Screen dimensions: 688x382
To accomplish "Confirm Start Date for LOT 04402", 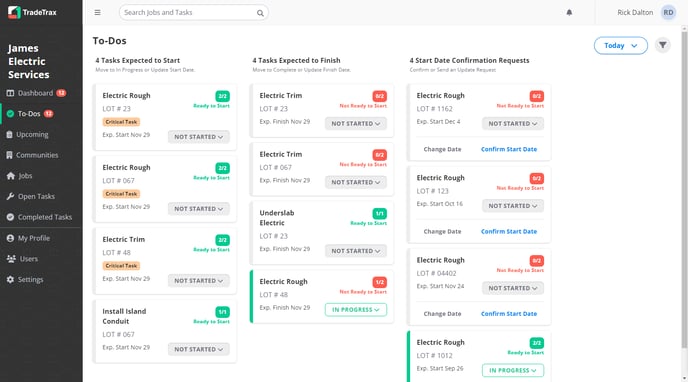I will (x=509, y=314).
